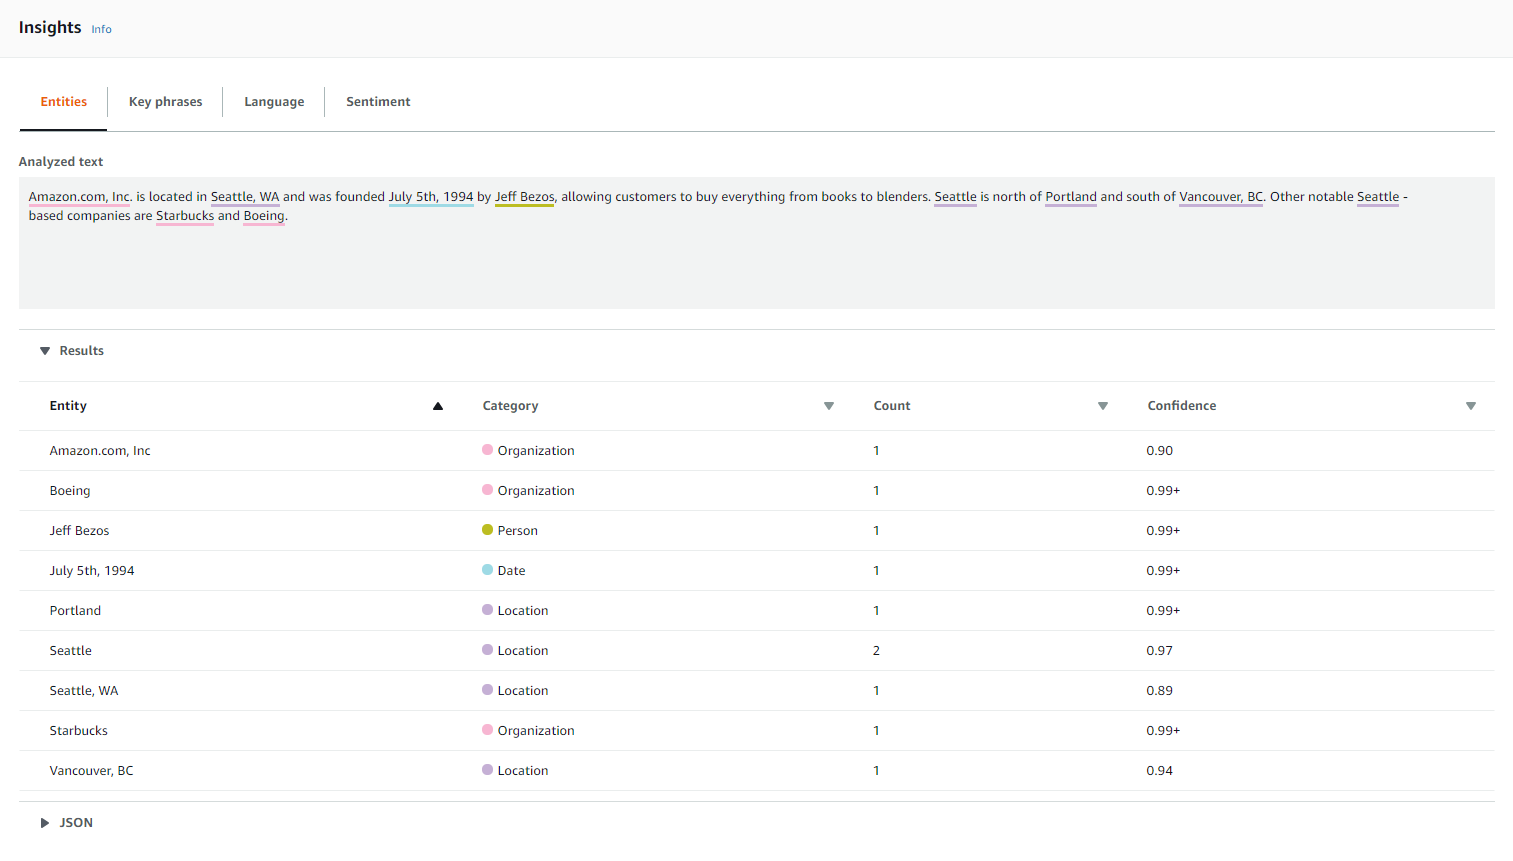The height and width of the screenshot is (861, 1513).
Task: Select the Portland entity cell in table
Action: [75, 611]
